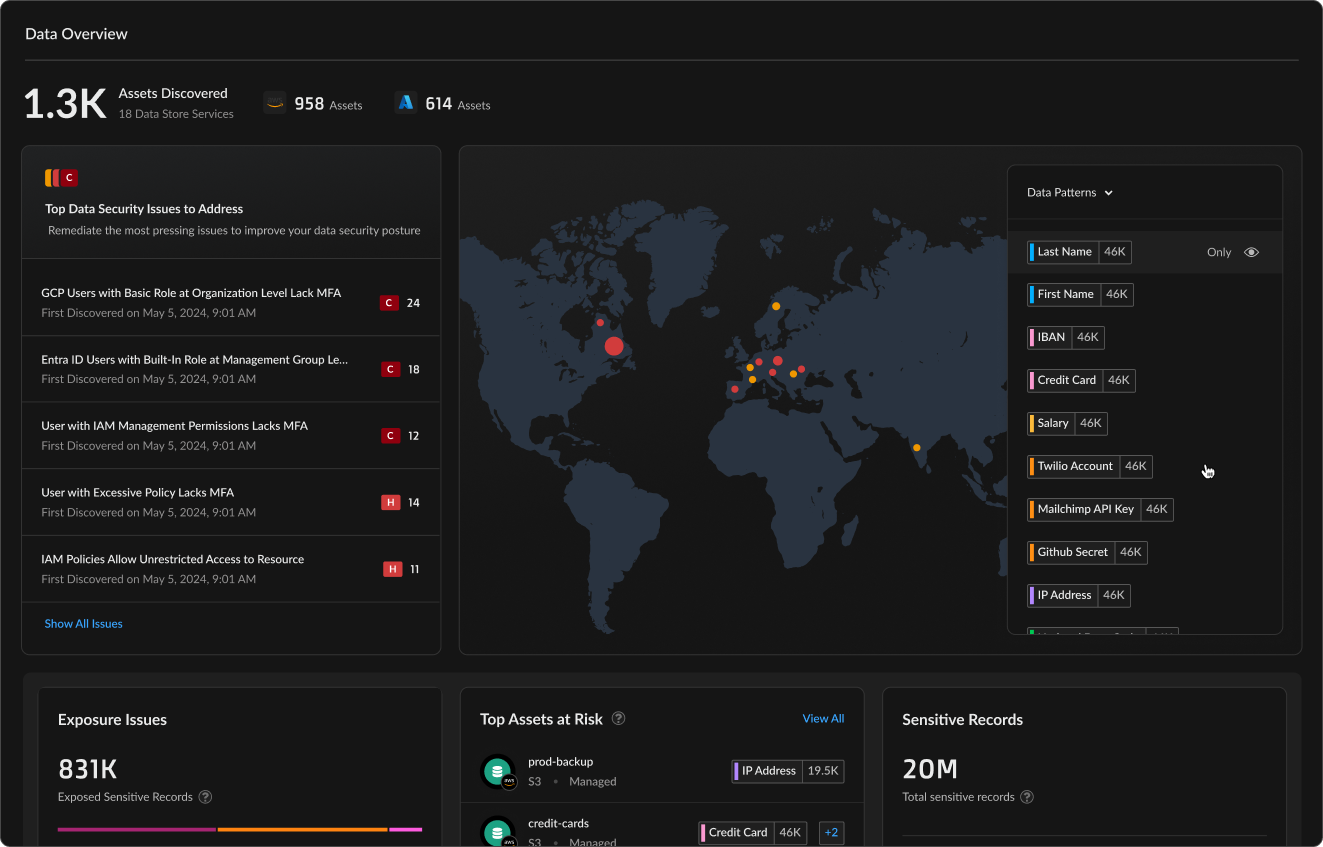Select the Mailchimp API Key pattern tag
The image size is (1323, 847).
pyautogui.click(x=1100, y=509)
